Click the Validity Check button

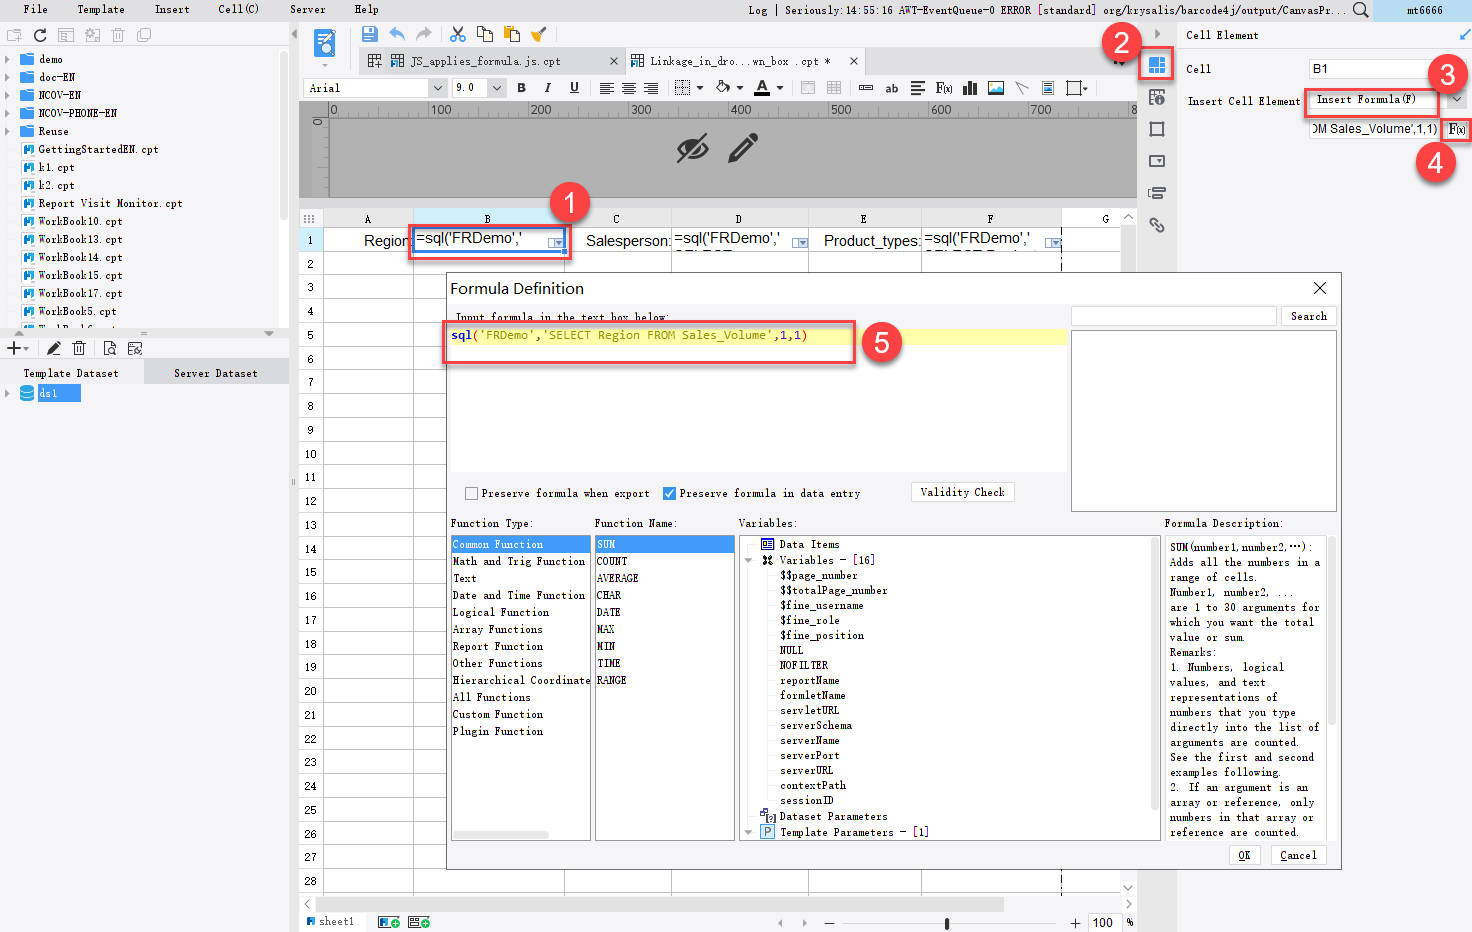(962, 492)
